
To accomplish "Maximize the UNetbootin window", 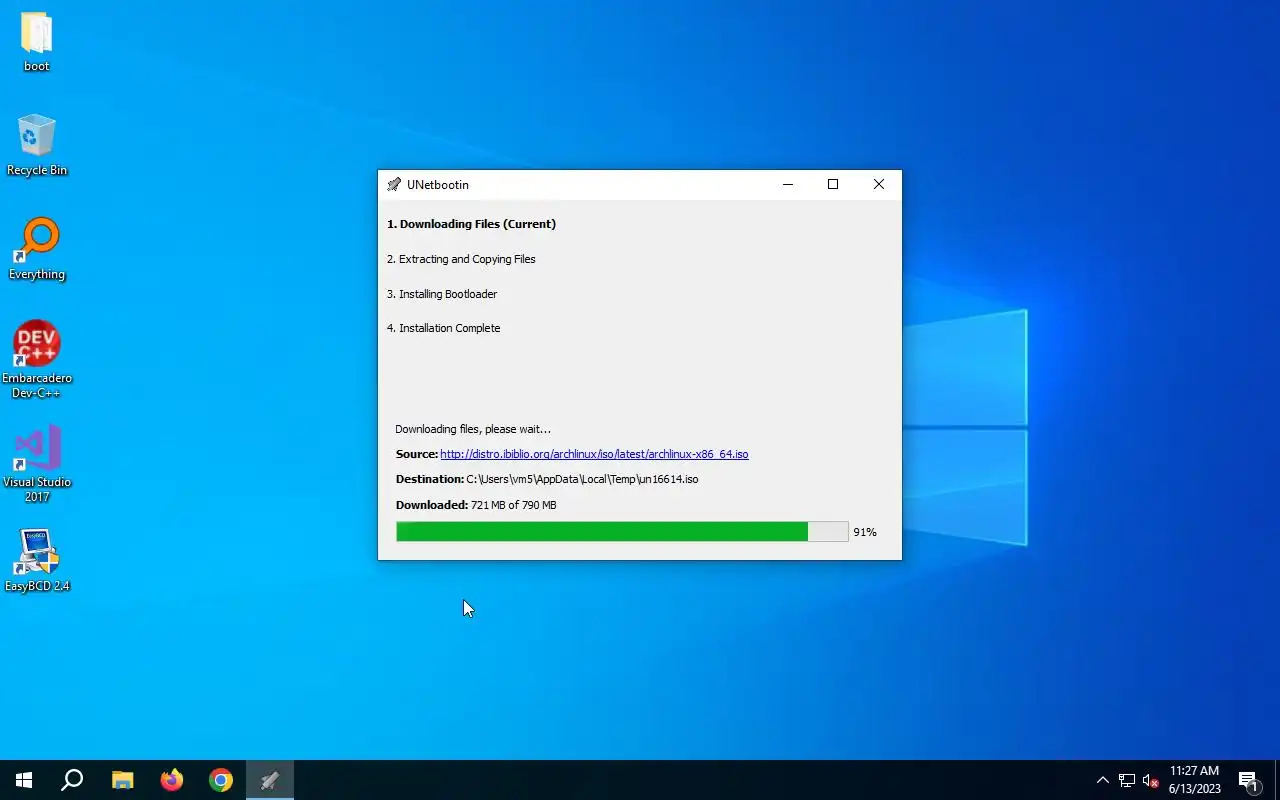I will click(x=833, y=184).
